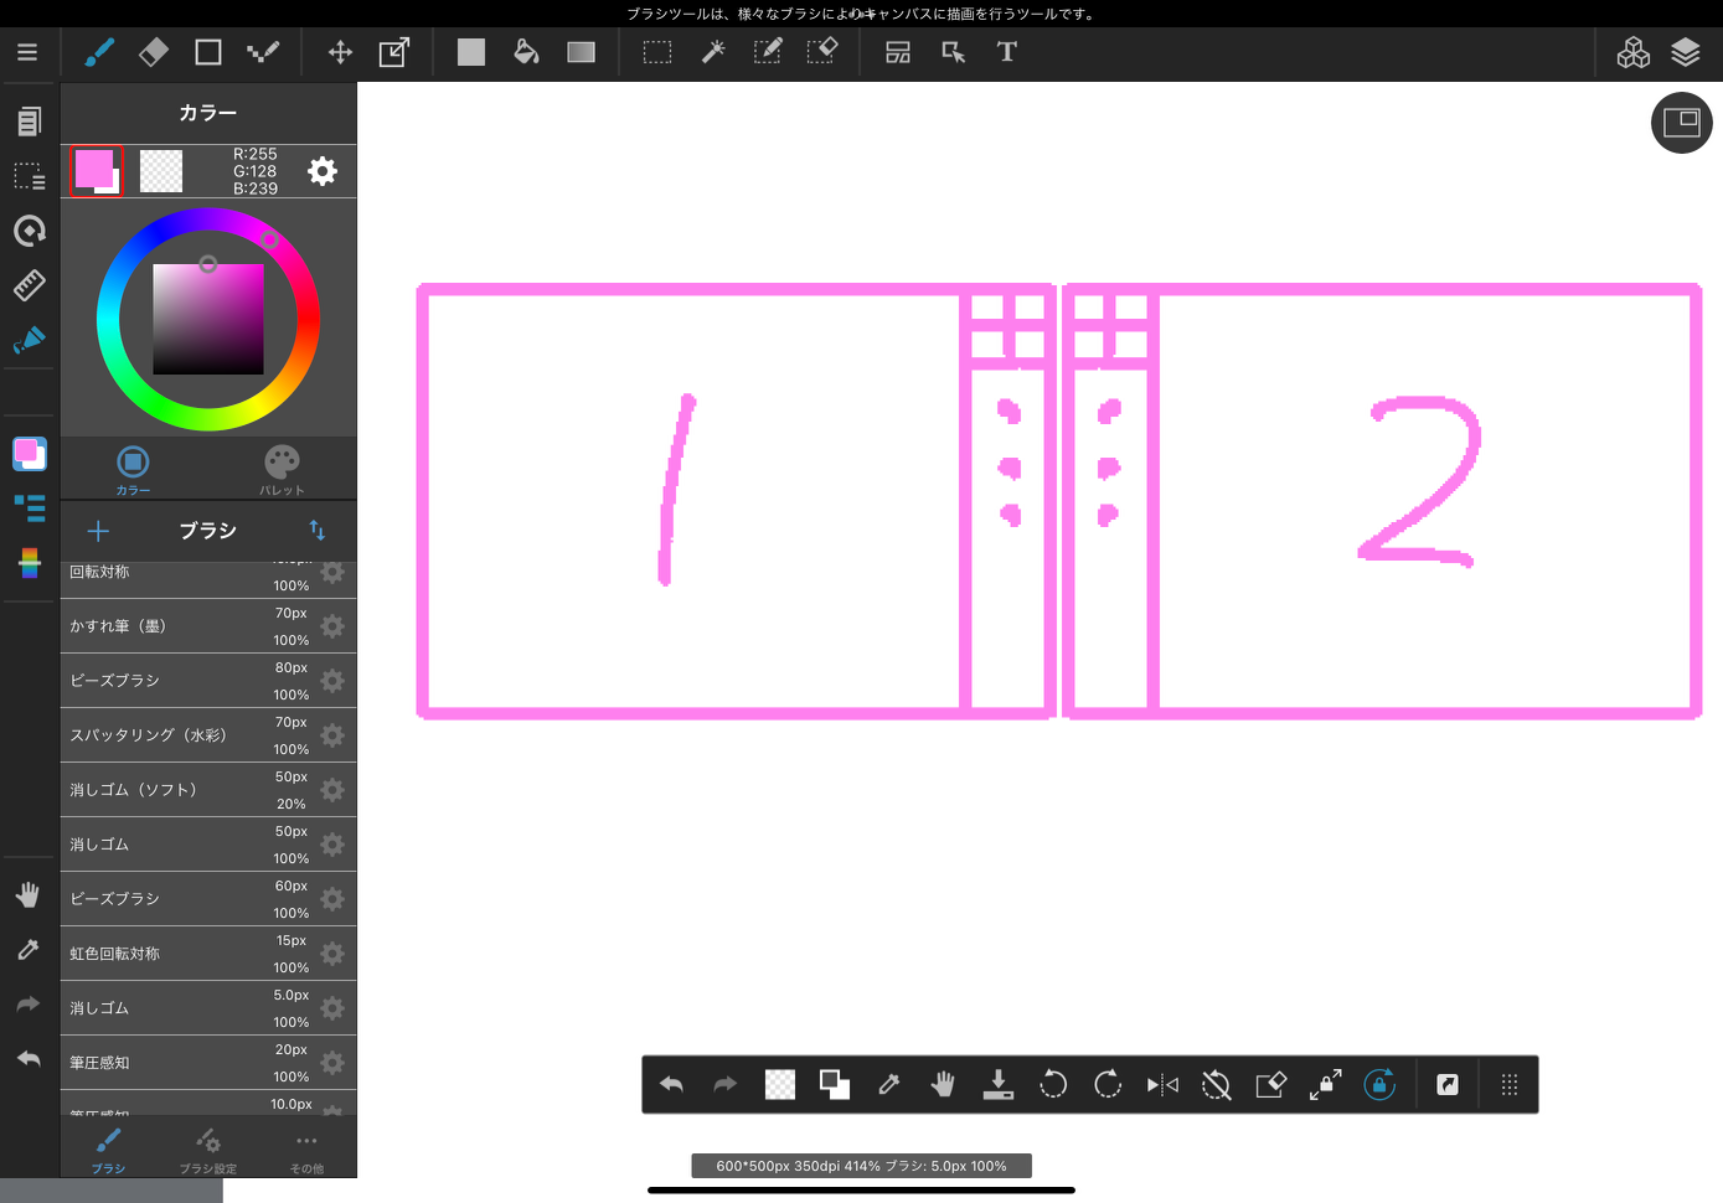Viewport: 1723px width, 1203px height.
Task: Select the Bucket fill tool
Action: [x=526, y=52]
